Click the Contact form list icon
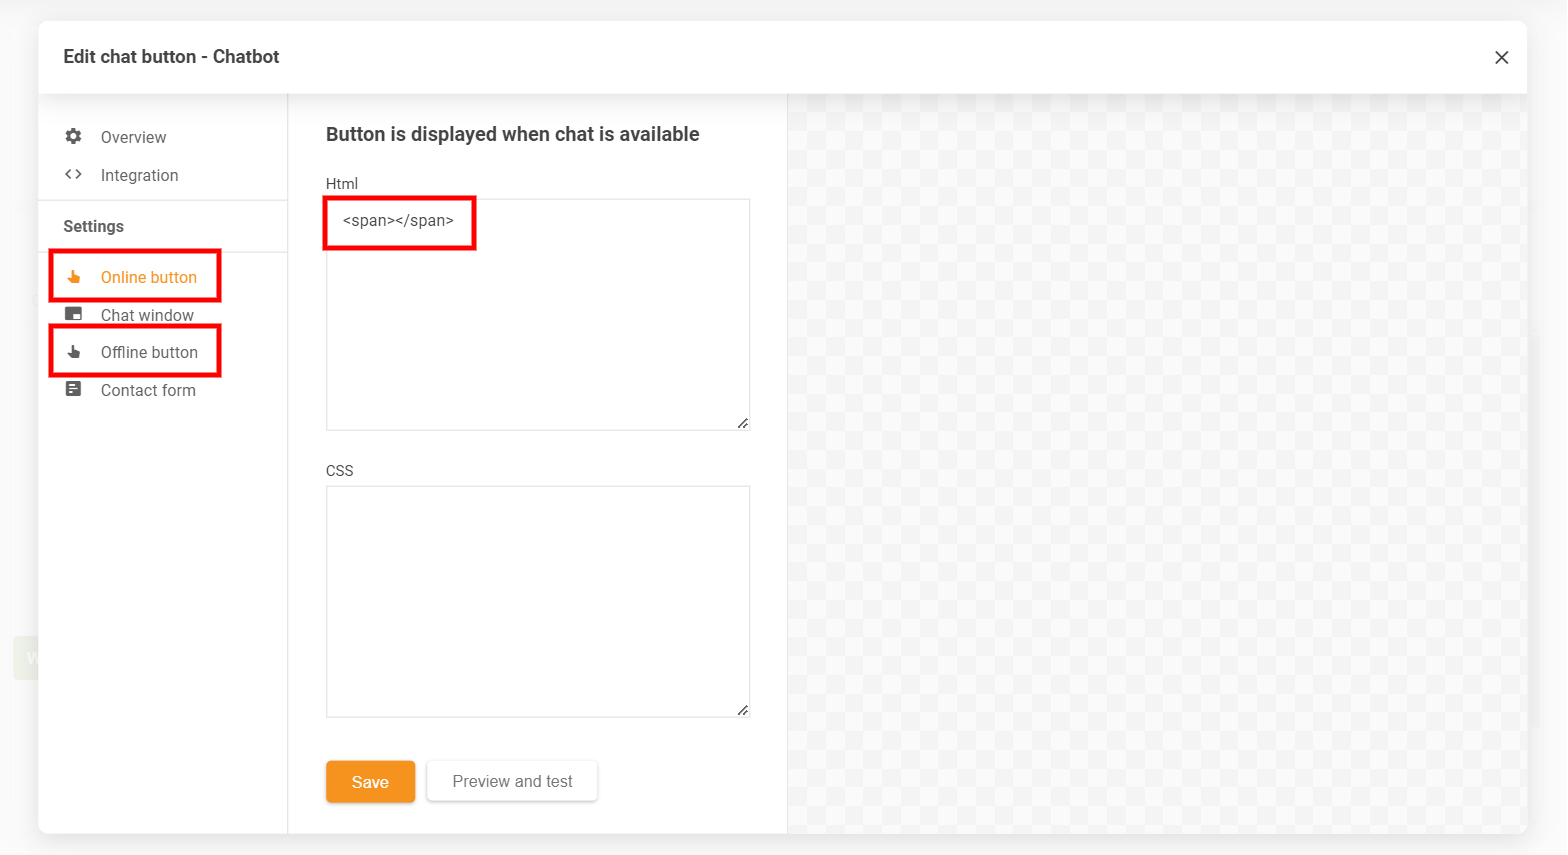Viewport: 1568px width, 855px height. pos(73,389)
